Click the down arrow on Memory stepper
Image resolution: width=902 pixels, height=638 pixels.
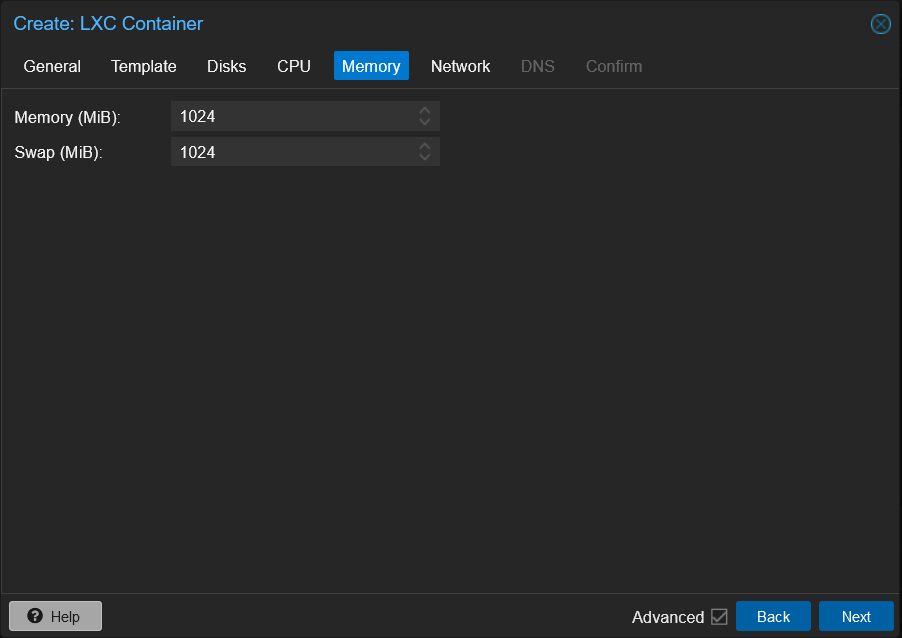coord(424,121)
